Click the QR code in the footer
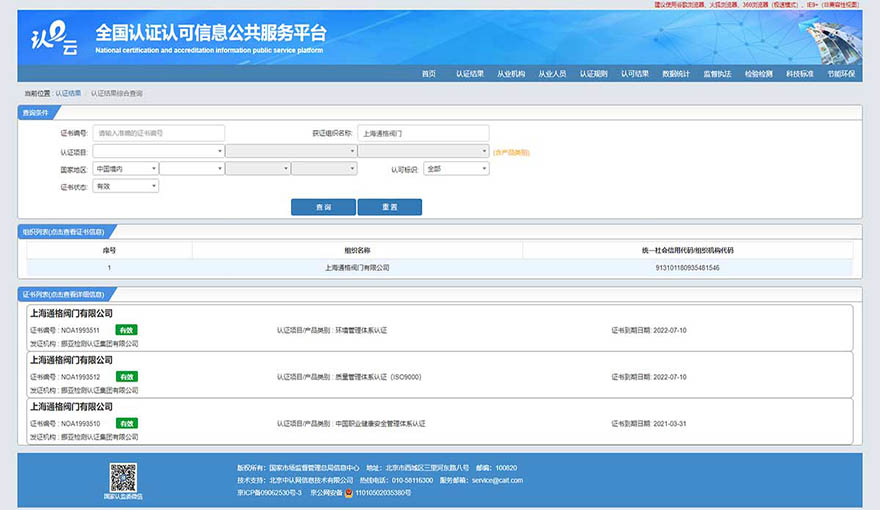The image size is (880, 510). click(123, 477)
